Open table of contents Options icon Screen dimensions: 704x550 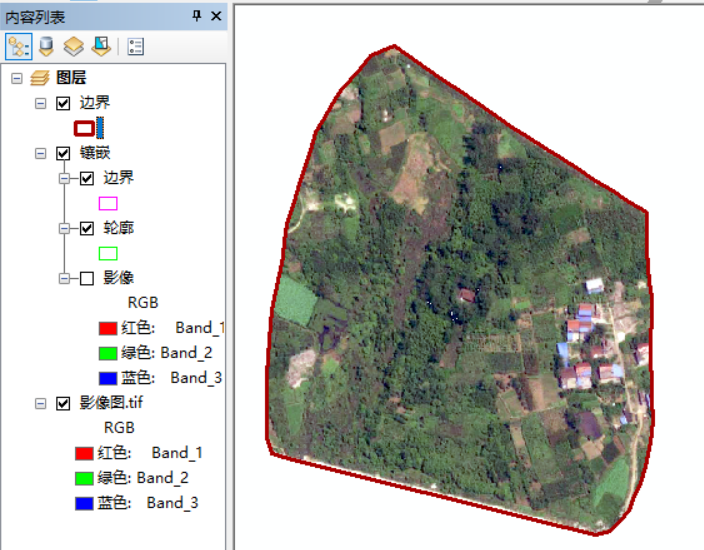coord(137,46)
